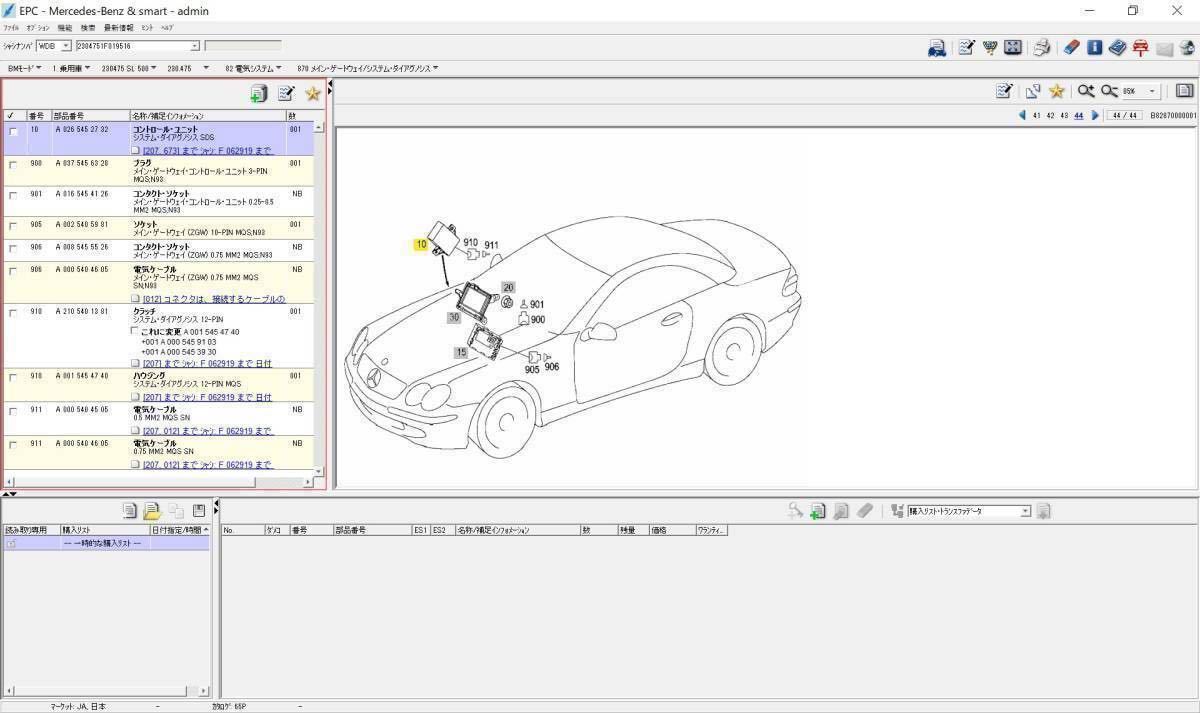Click the add item icon in the shopping list toolbar
This screenshot has height=713, width=1200.
pos(817,511)
